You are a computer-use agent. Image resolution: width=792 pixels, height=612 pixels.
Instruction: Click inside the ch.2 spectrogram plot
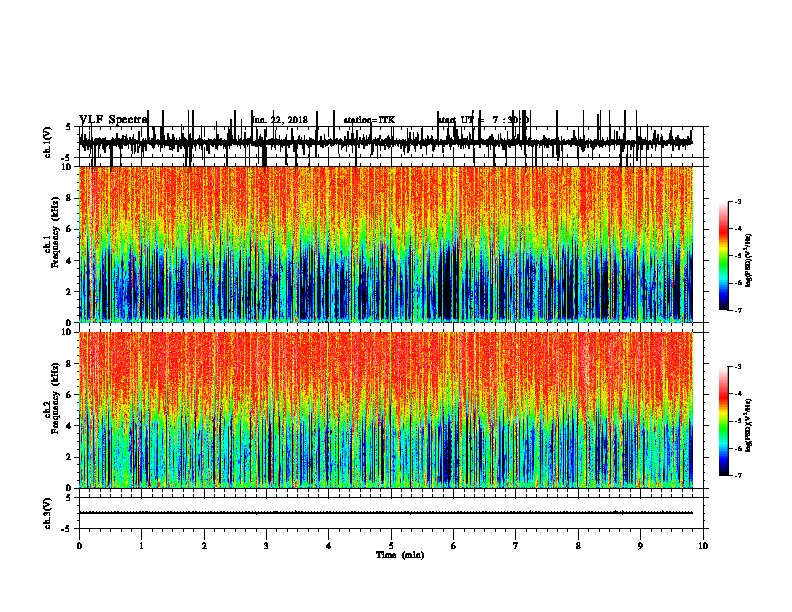(x=386, y=410)
